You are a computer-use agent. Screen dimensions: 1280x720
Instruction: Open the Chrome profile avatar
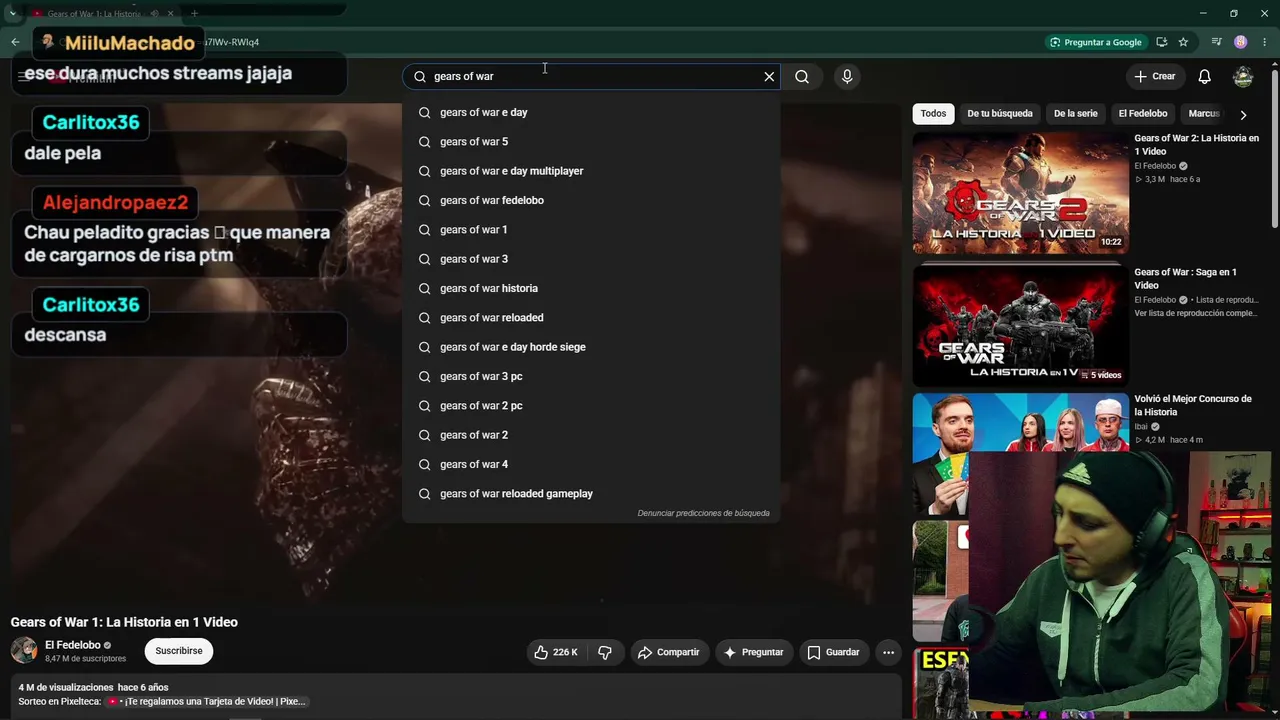[1241, 42]
